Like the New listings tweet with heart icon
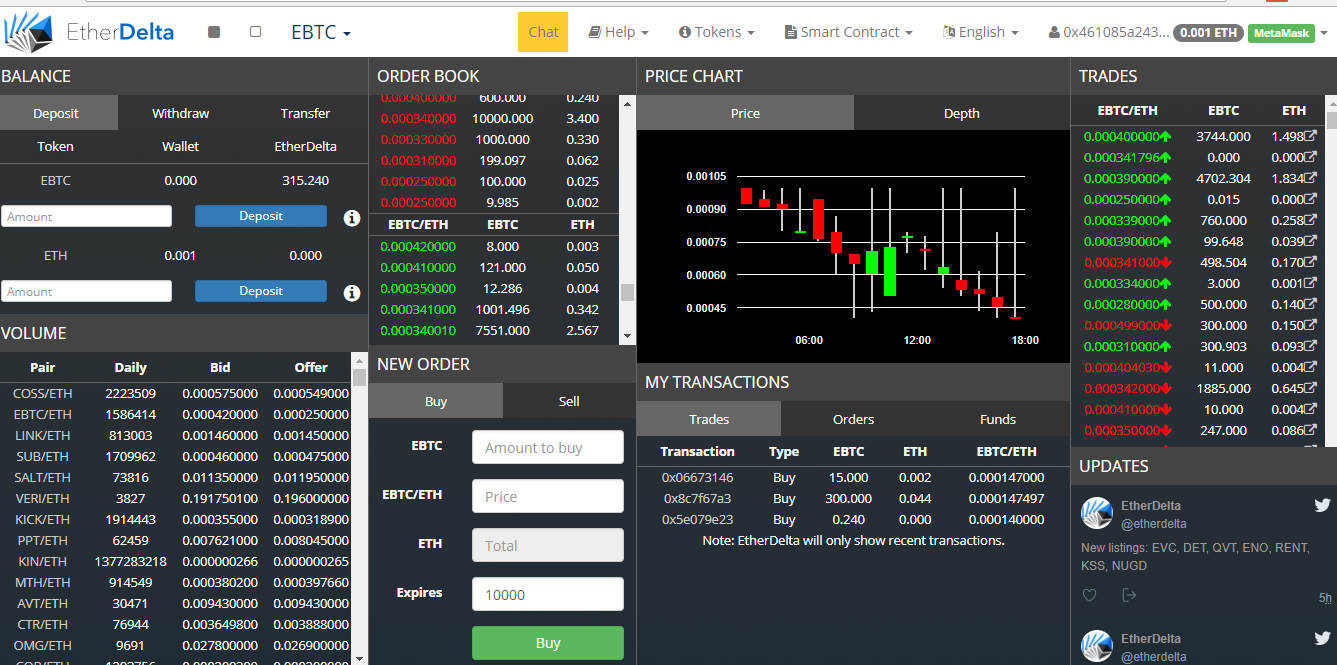This screenshot has width=1337, height=665. pyautogui.click(x=1090, y=595)
